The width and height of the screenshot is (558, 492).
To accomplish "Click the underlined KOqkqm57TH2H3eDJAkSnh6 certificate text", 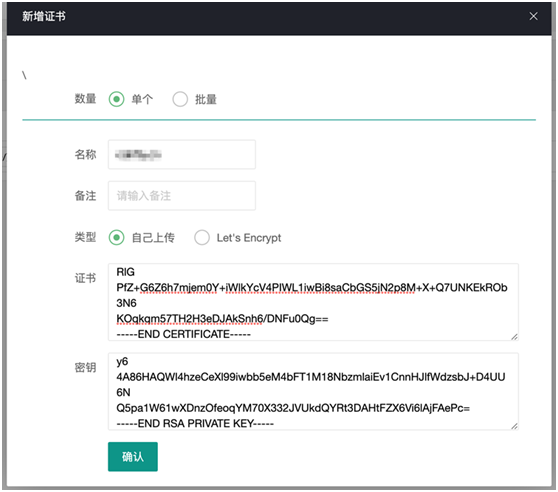I will tap(189, 319).
